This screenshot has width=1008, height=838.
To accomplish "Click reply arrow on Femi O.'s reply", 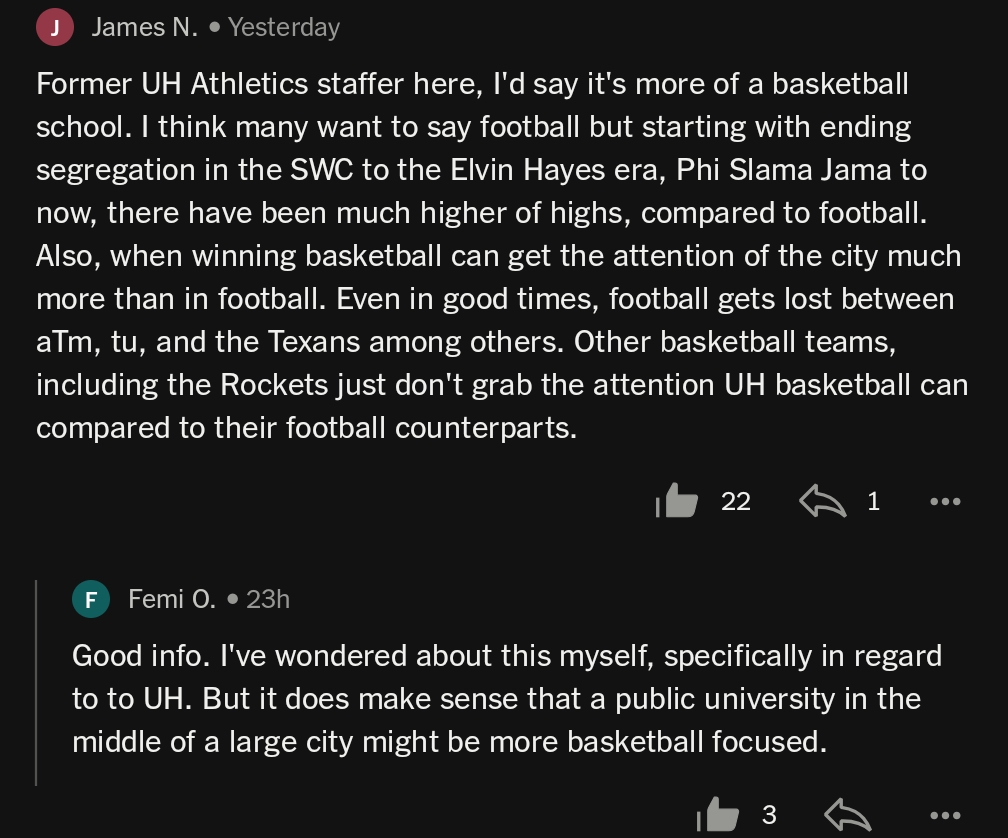I will tap(848, 814).
